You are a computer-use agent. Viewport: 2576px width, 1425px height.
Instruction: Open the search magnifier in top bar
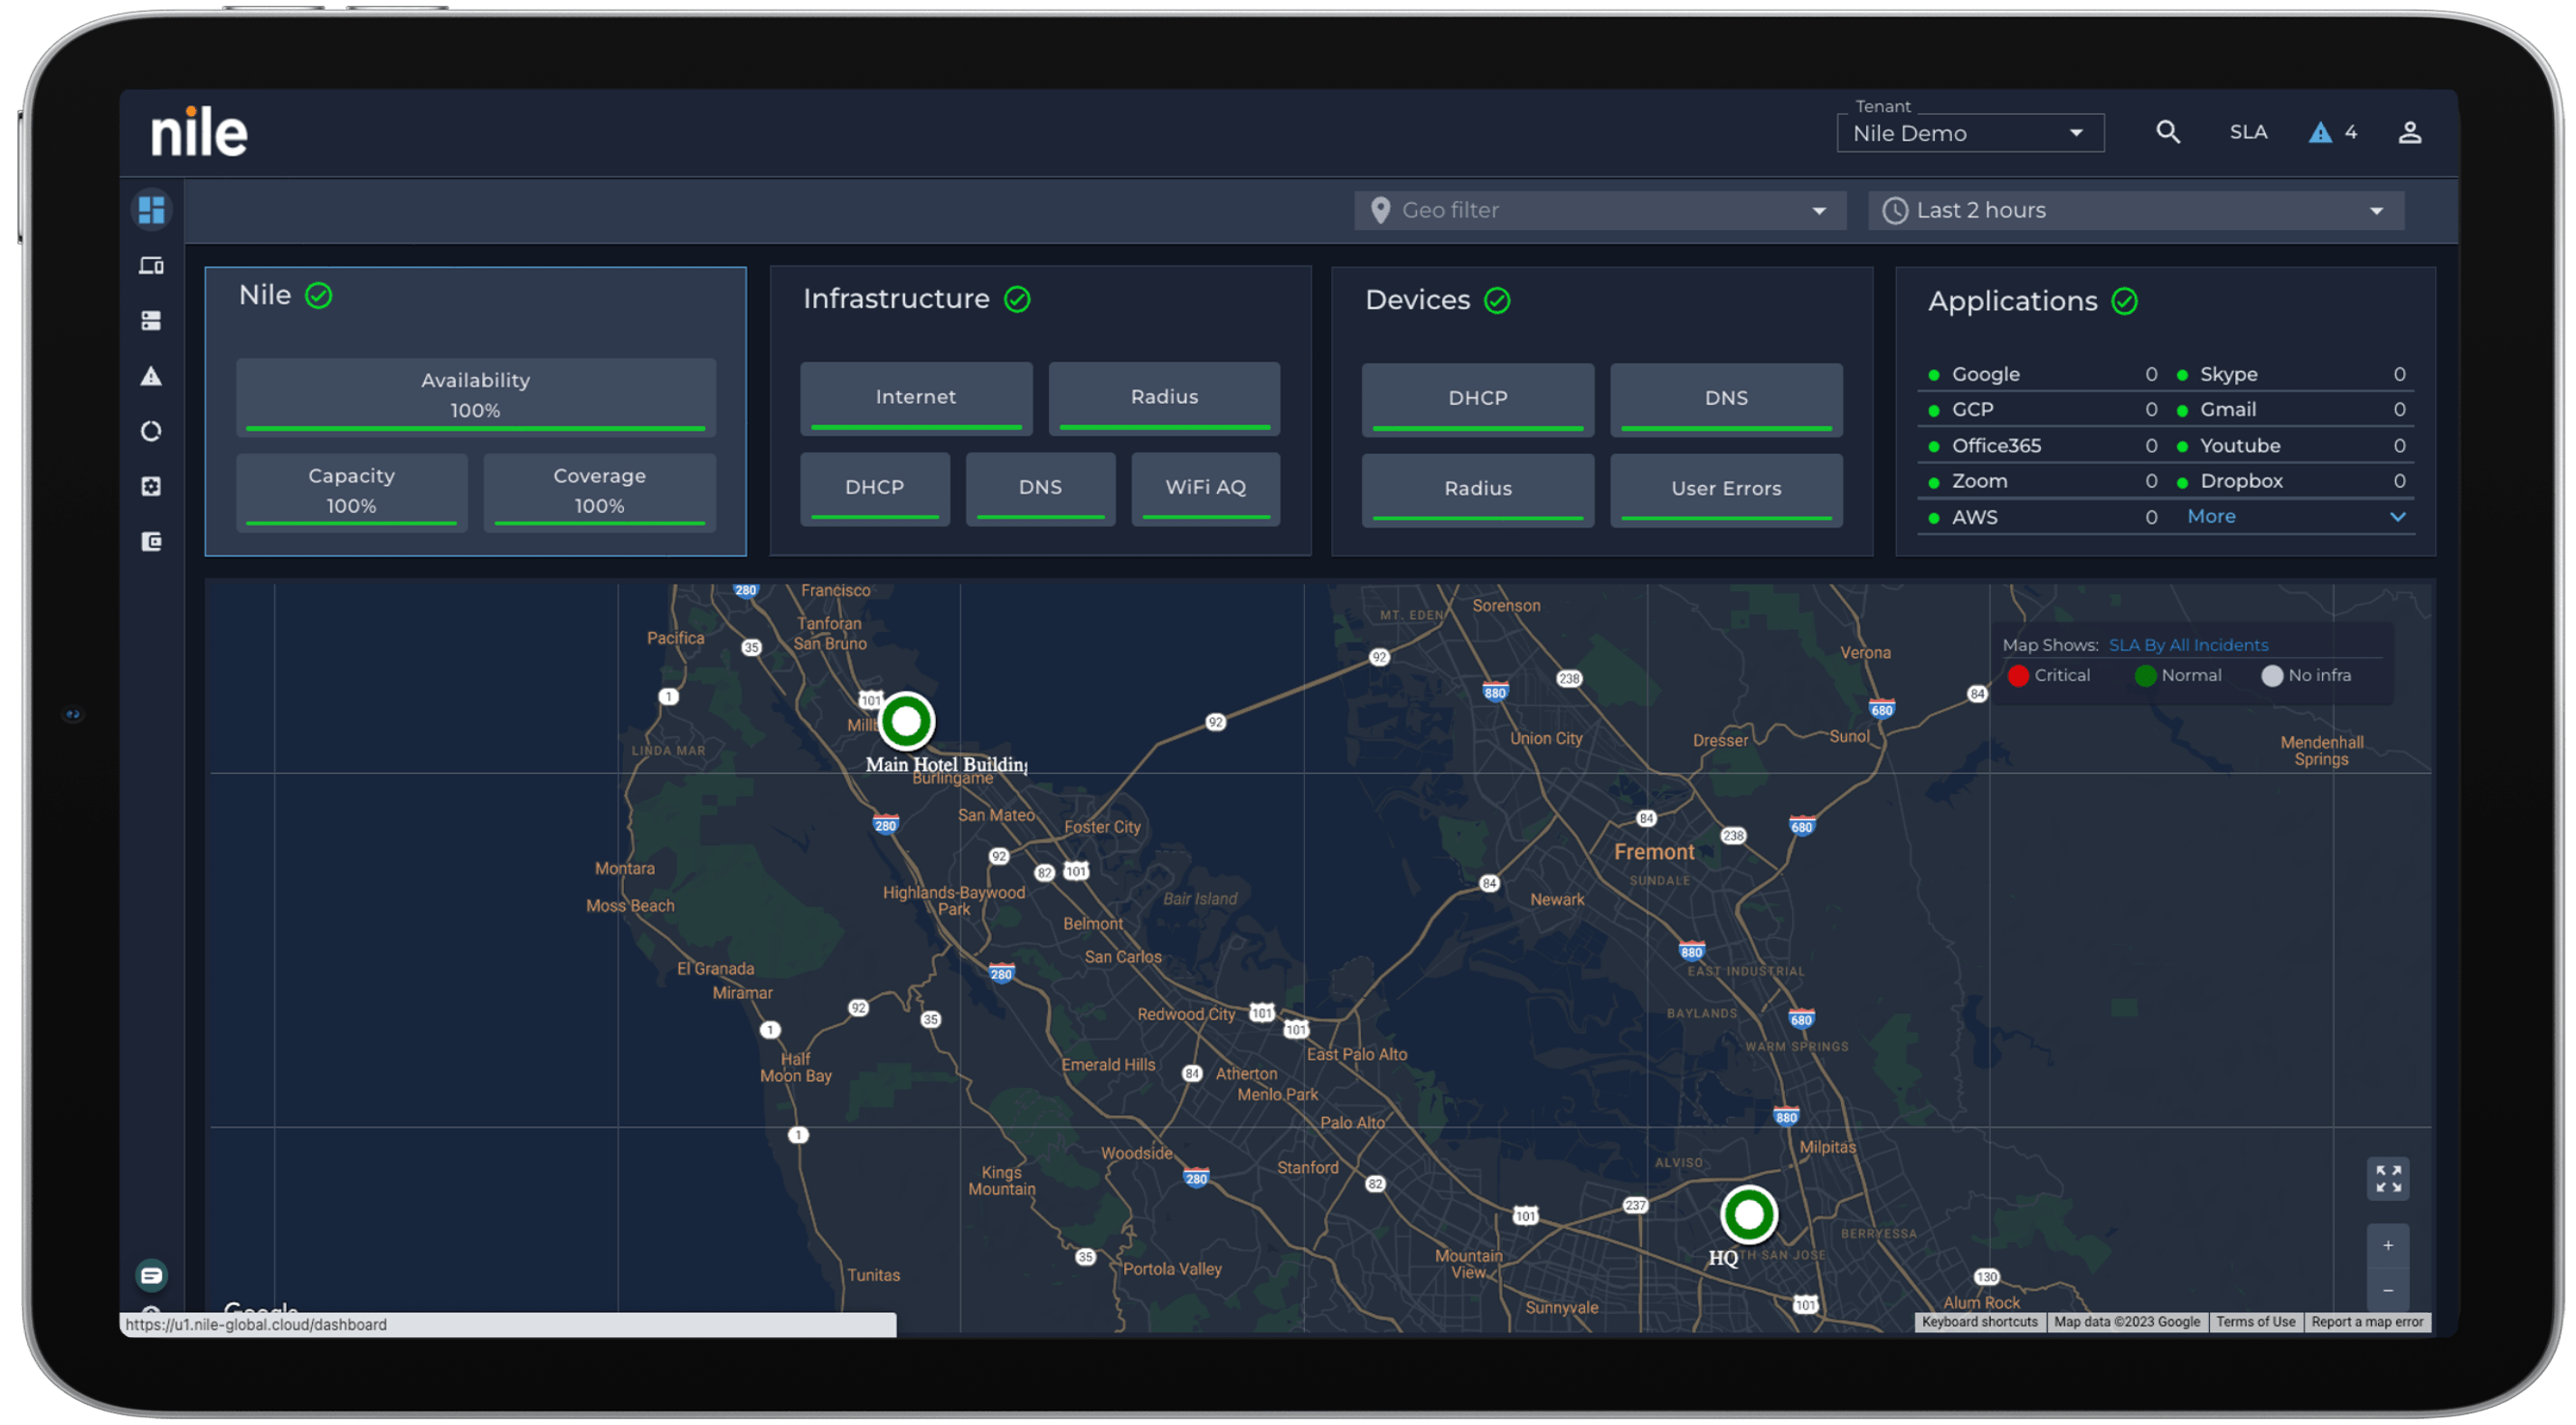pyautogui.click(x=2167, y=131)
